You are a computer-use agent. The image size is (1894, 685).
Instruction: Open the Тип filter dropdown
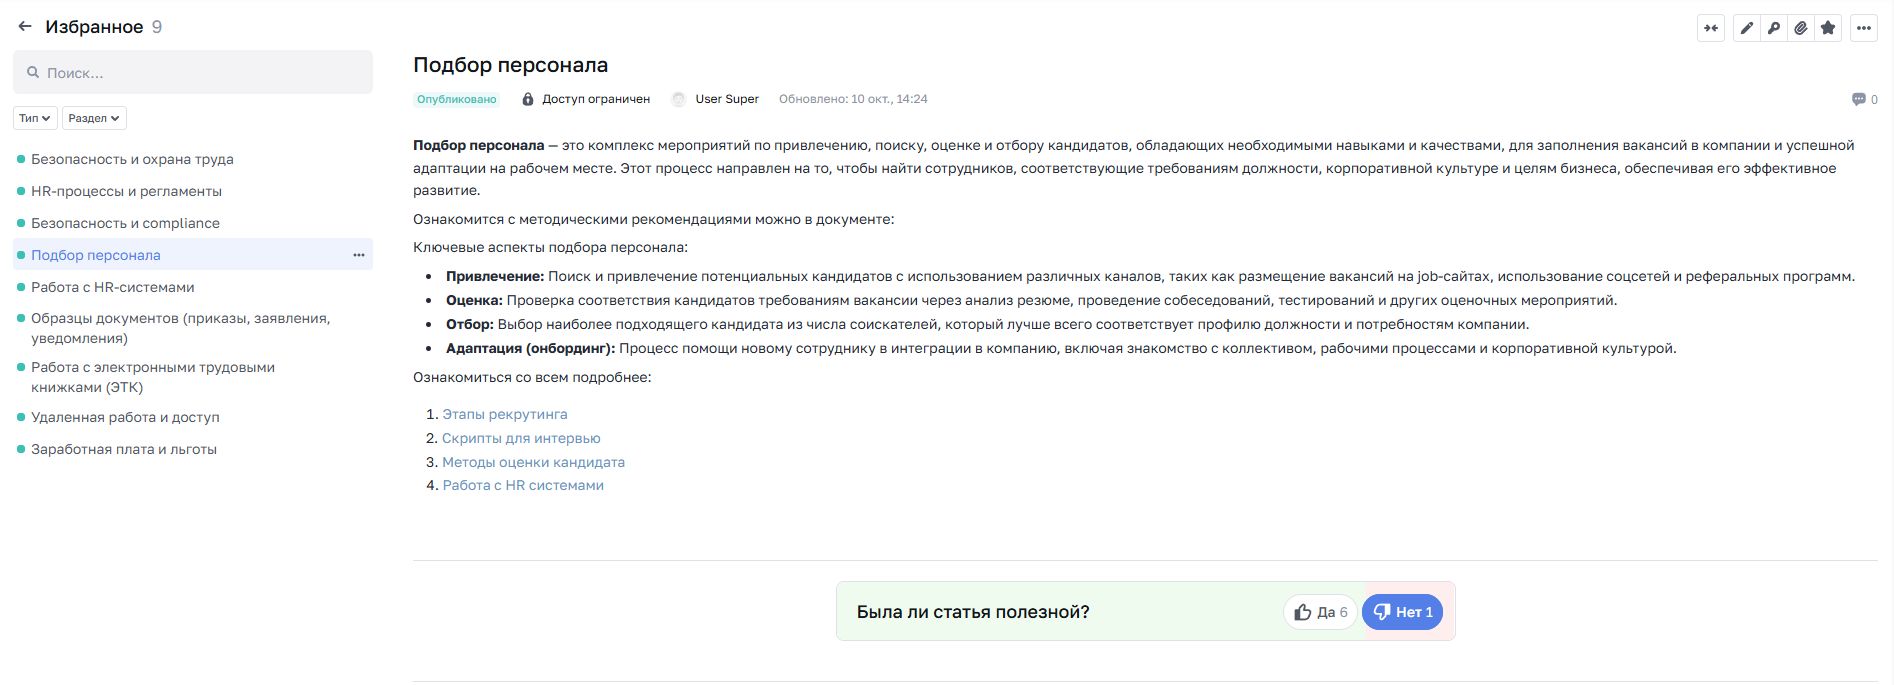pyautogui.click(x=35, y=118)
